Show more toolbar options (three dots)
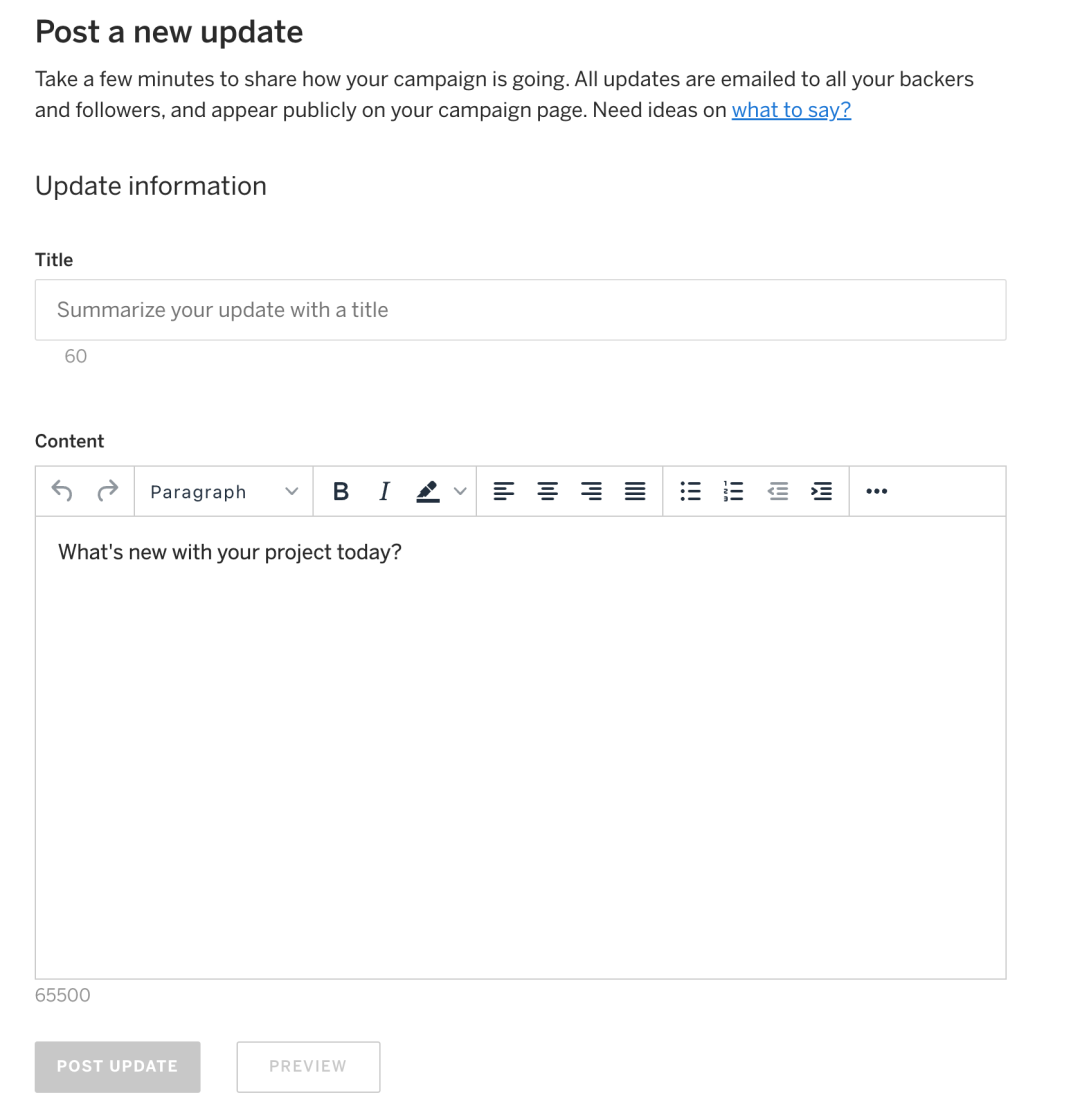Image resolution: width=1080 pixels, height=1116 pixels. pos(876,491)
